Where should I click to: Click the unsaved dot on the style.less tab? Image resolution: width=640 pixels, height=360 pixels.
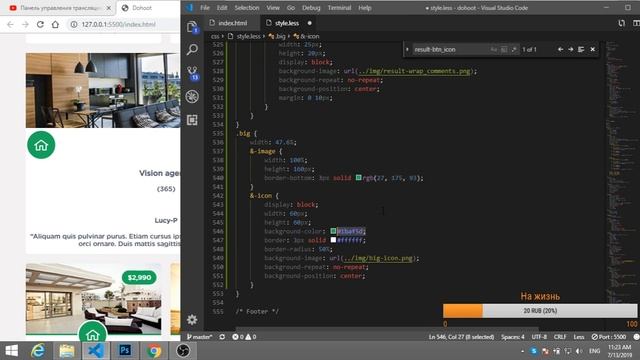(x=309, y=23)
